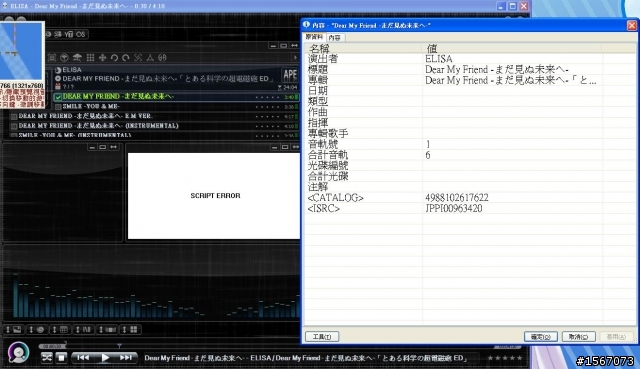Click the umbrella-shaped icon in playlist toolbar
Viewport: 640px width, 369px height.
coord(77,58)
